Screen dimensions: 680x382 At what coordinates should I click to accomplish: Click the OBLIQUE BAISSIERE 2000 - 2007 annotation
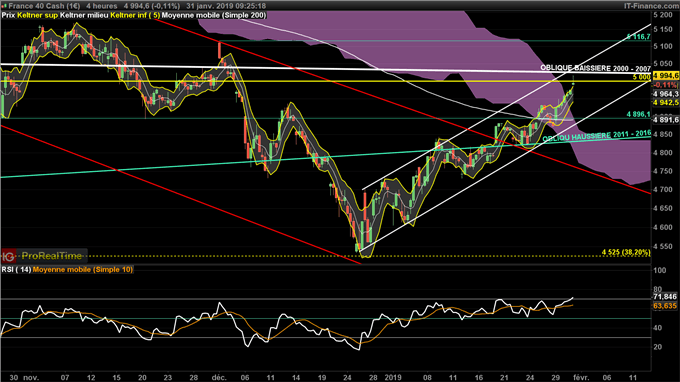[595, 68]
